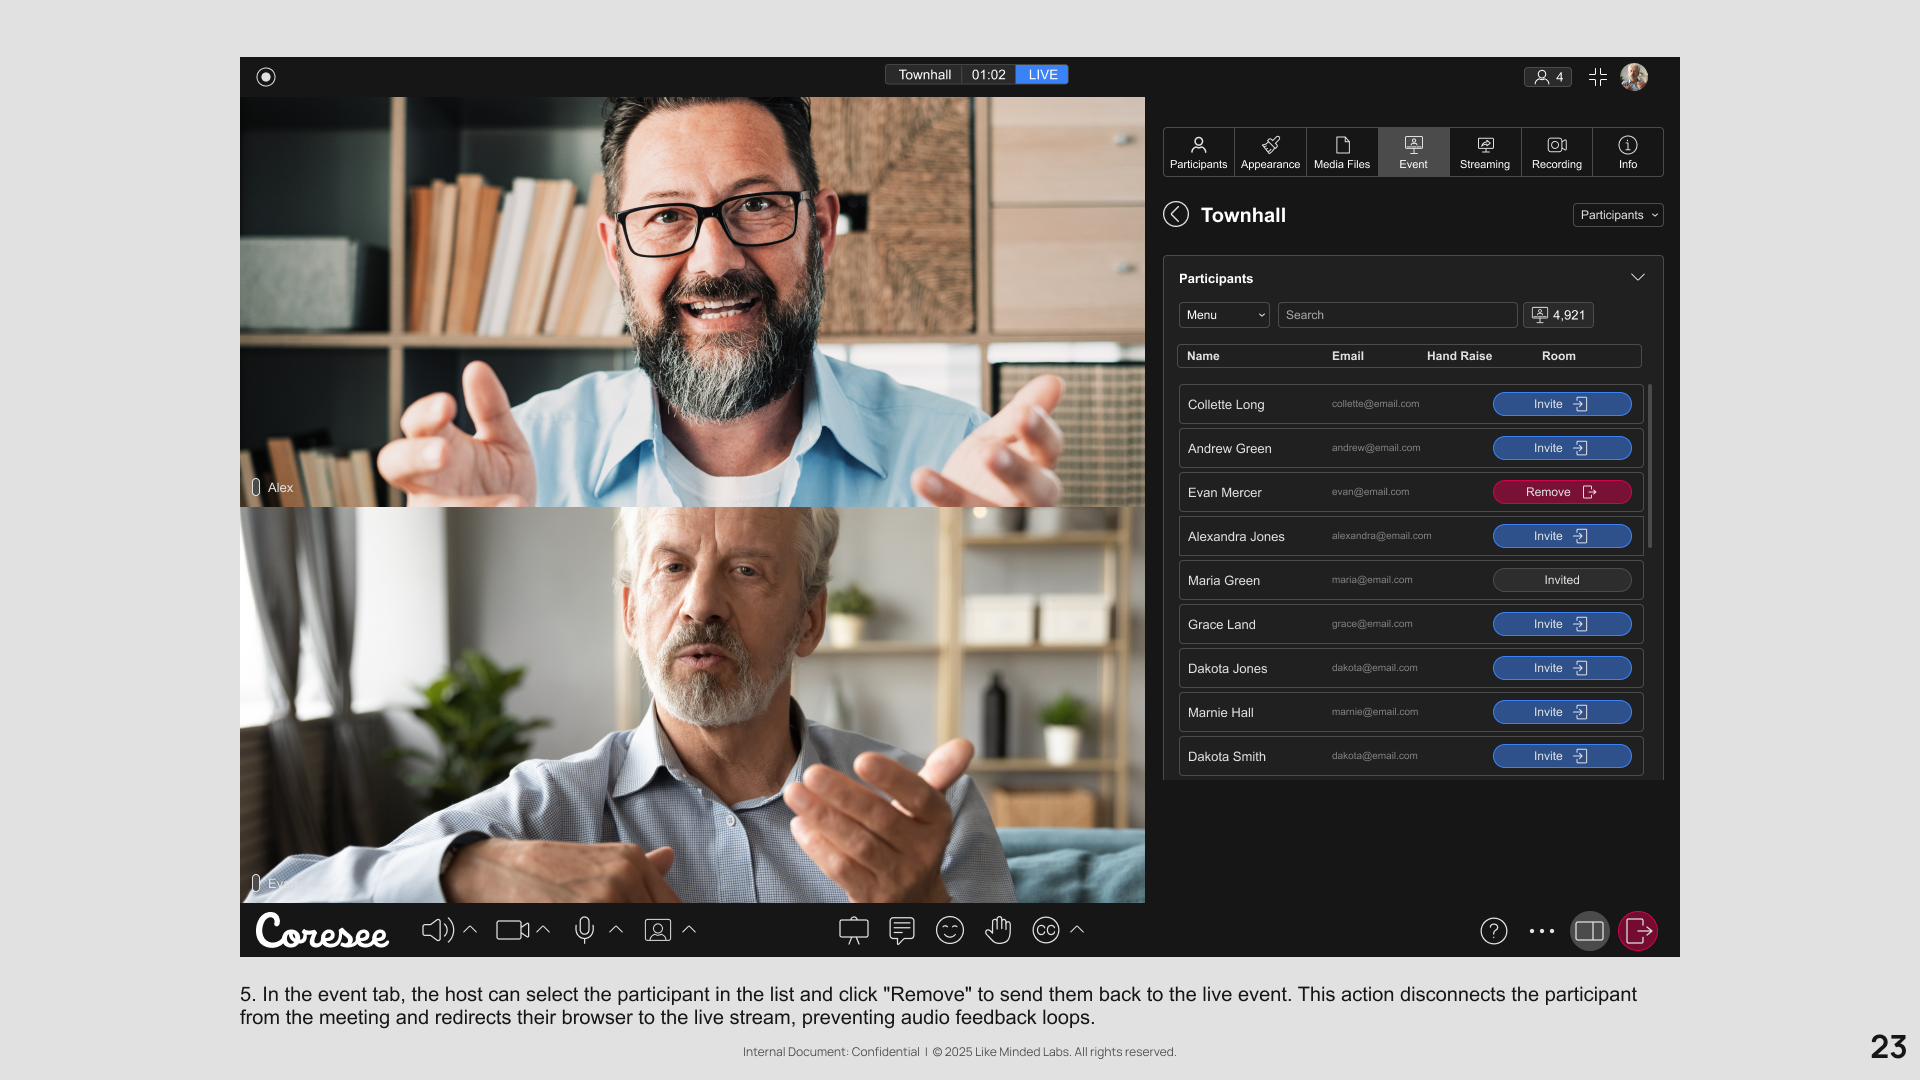The height and width of the screenshot is (1080, 1920).
Task: Collapse the Participants section chevron
Action: 1637,277
